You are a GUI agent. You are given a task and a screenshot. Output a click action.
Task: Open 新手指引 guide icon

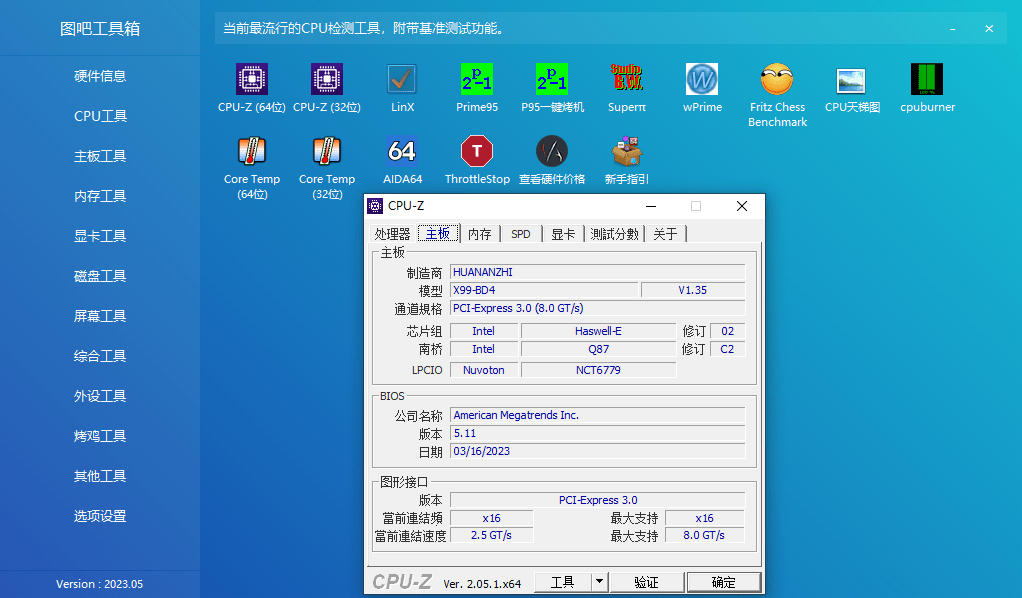tap(627, 151)
